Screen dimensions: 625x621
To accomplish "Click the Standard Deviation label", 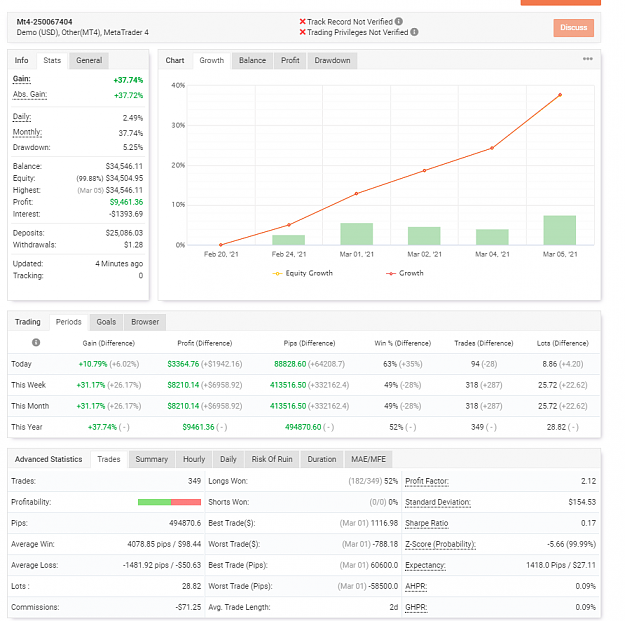I will [438, 502].
